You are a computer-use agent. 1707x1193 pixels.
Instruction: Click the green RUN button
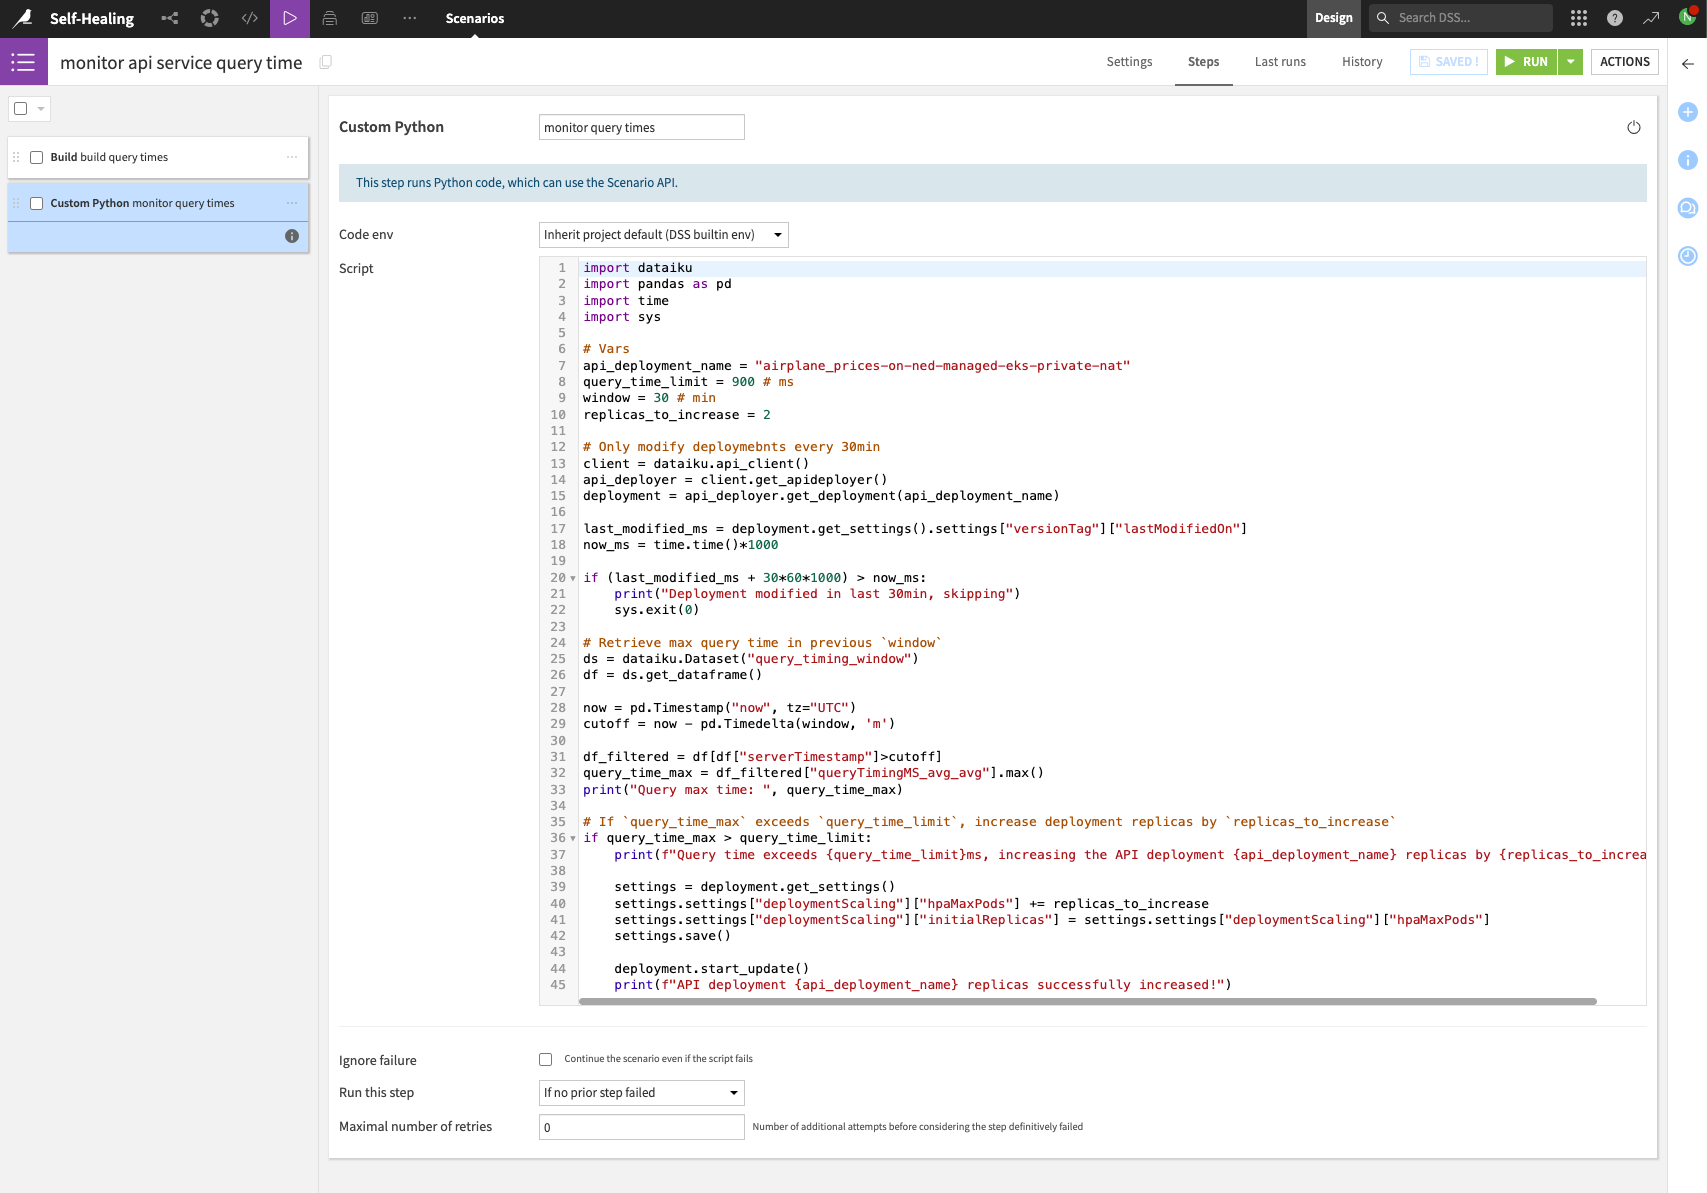coord(1526,62)
